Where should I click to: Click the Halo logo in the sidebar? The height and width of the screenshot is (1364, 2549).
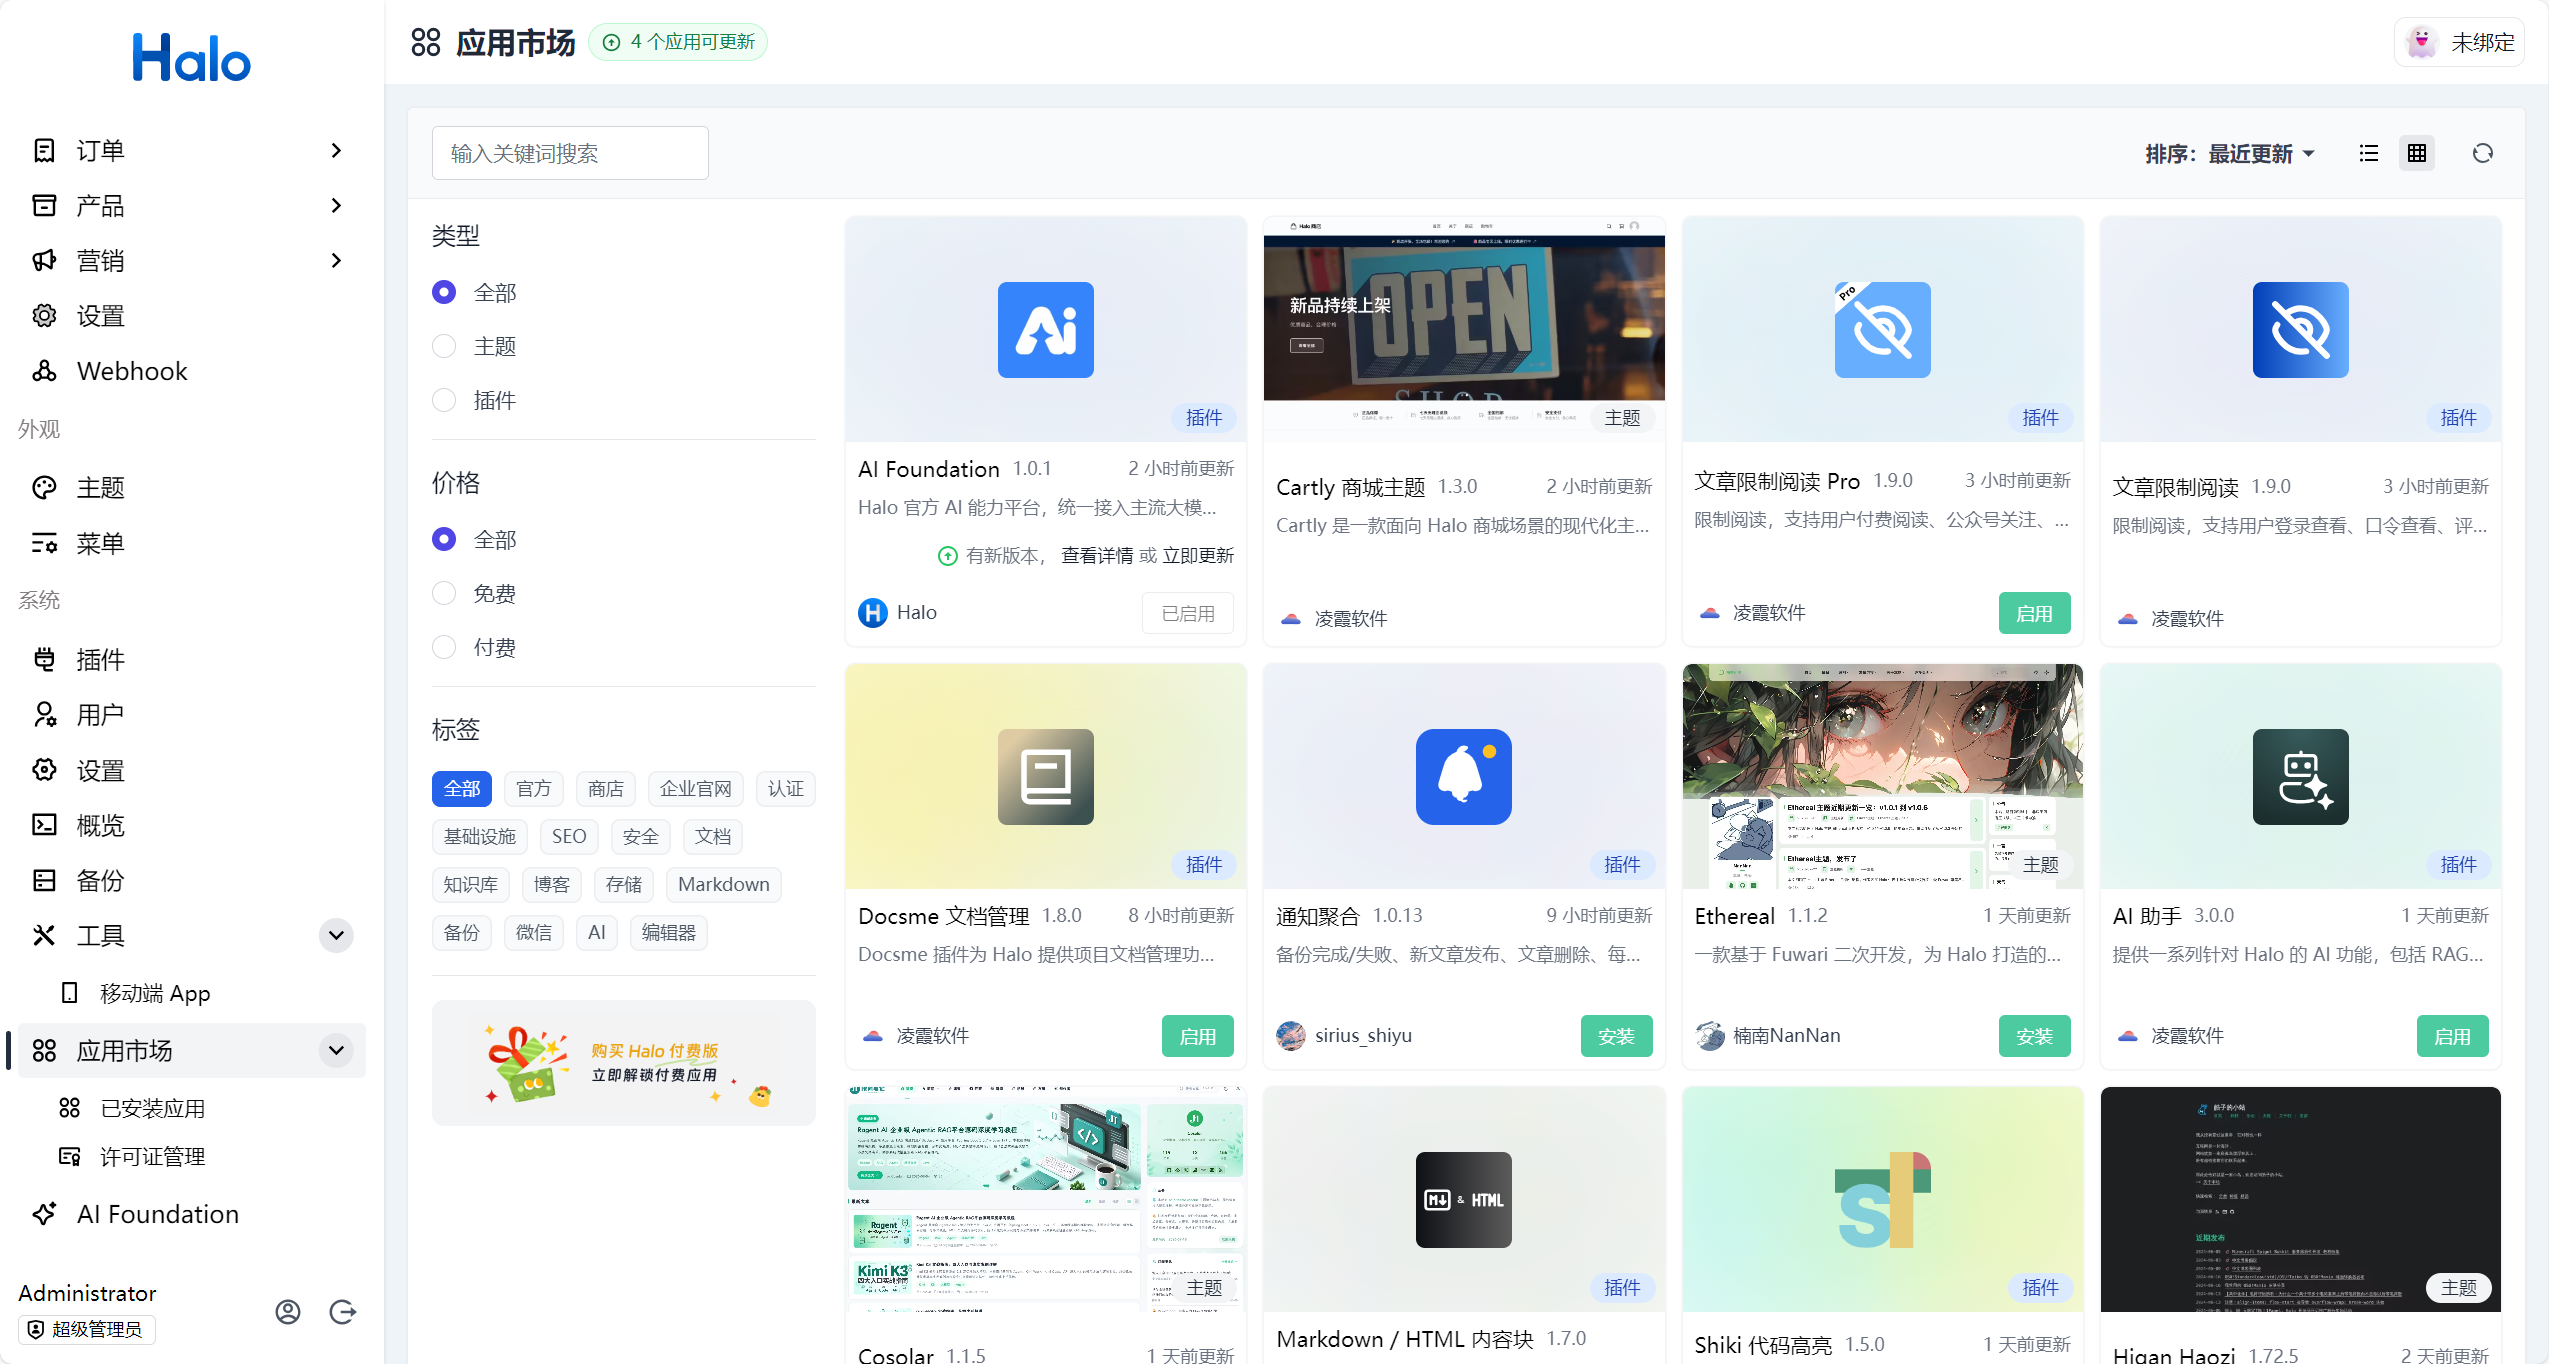[191, 58]
